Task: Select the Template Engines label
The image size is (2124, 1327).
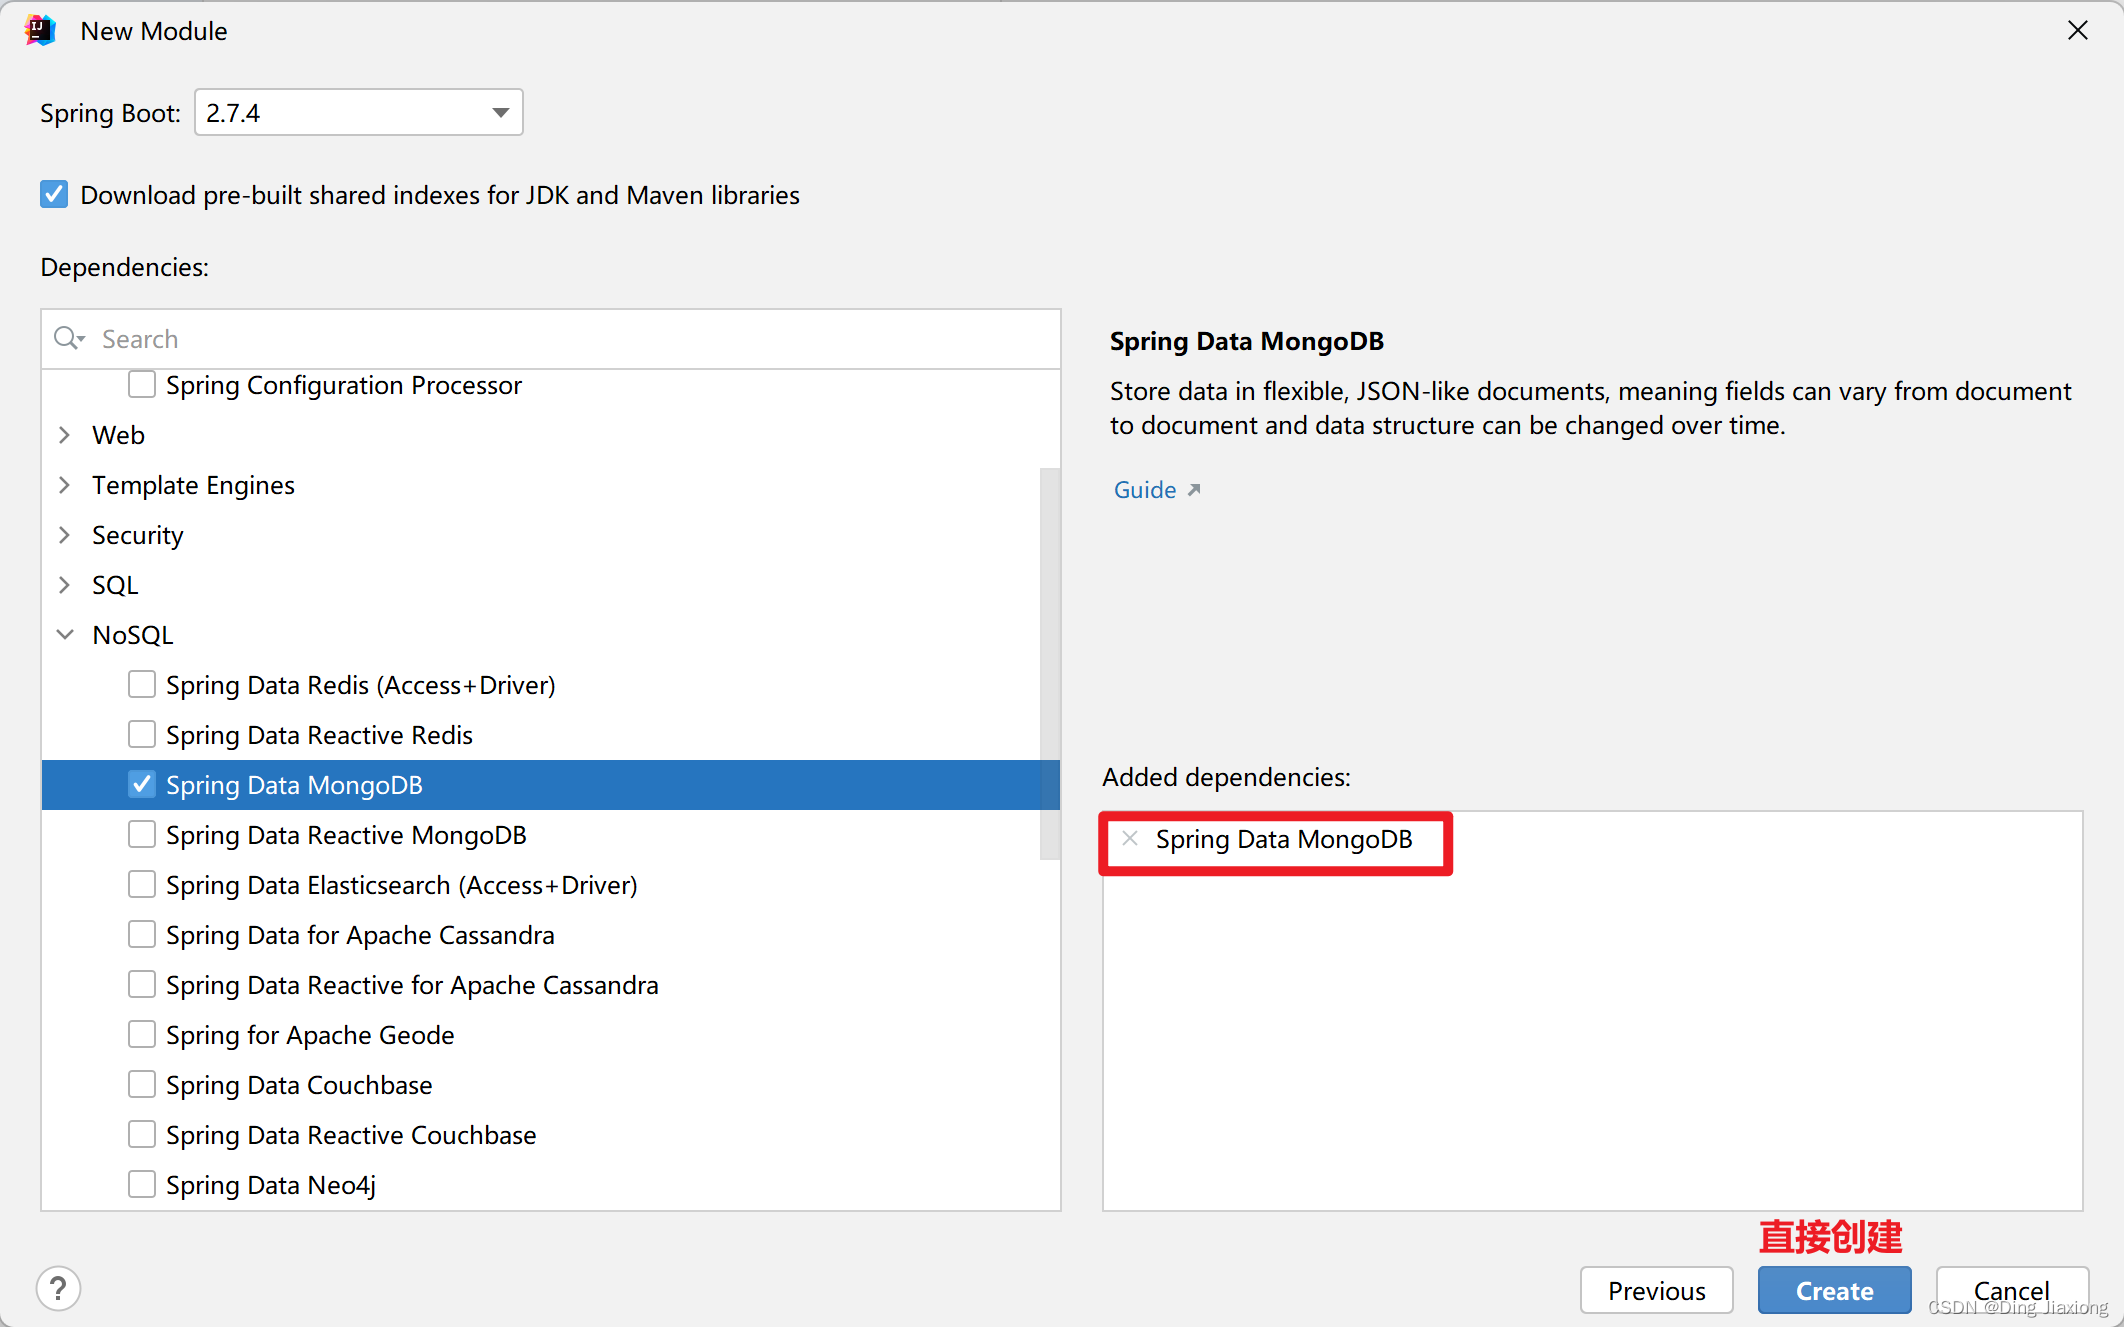Action: pos(193,485)
